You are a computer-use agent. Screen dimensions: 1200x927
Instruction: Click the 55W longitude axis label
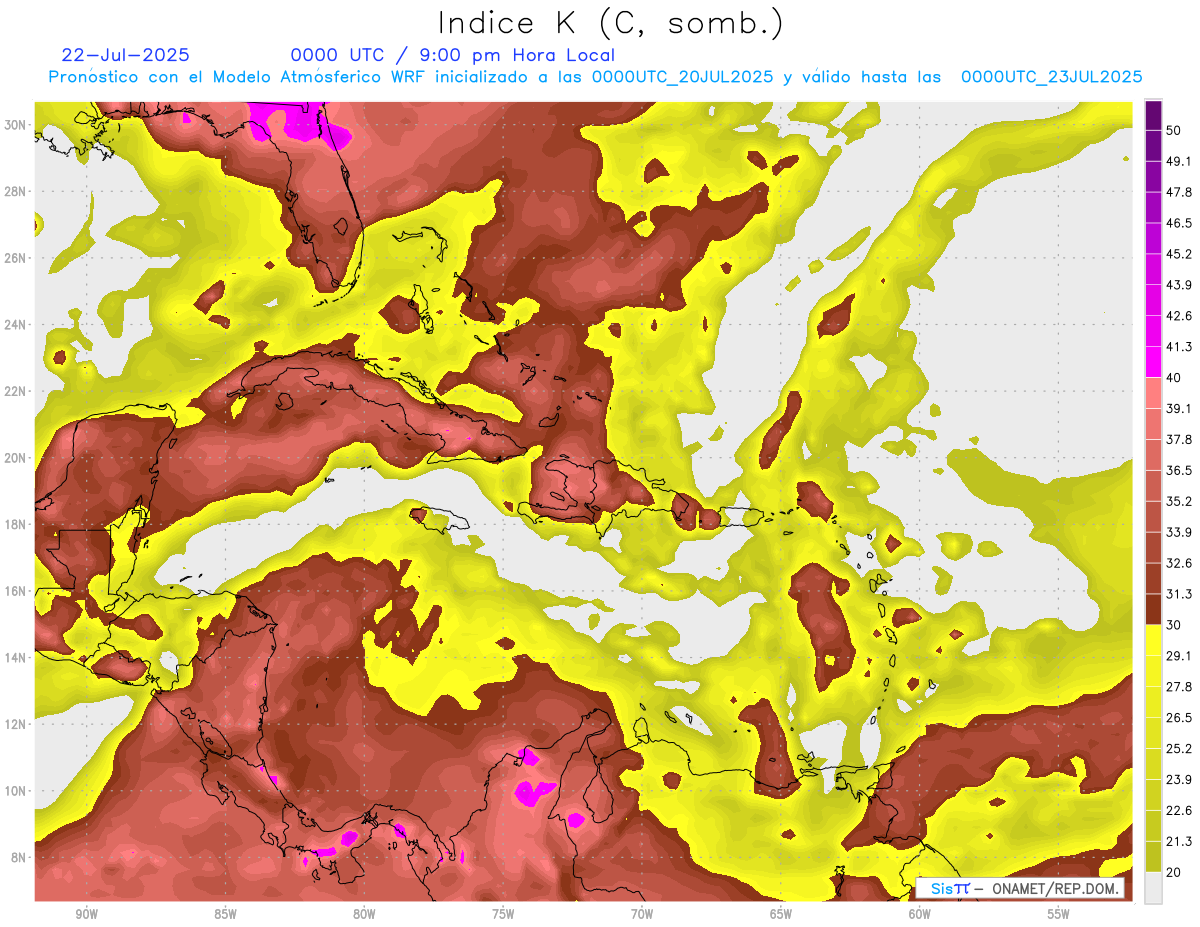click(1059, 915)
